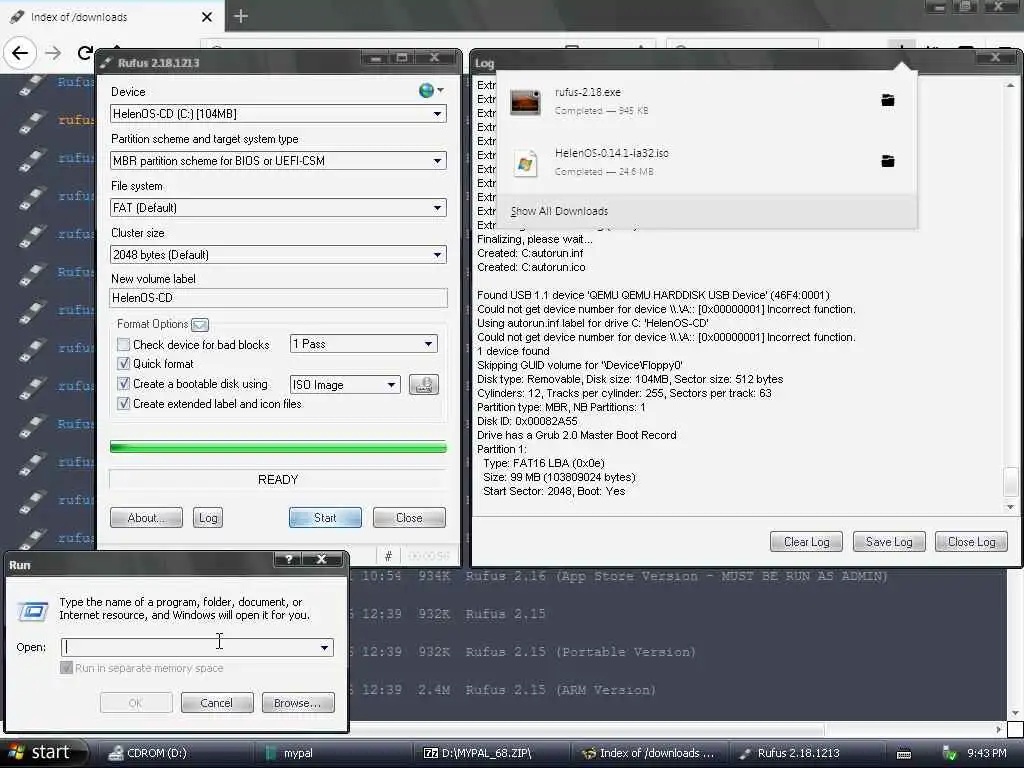Click the Log window scrollbar thumb
Screen dimensions: 1024x768
(1010, 482)
